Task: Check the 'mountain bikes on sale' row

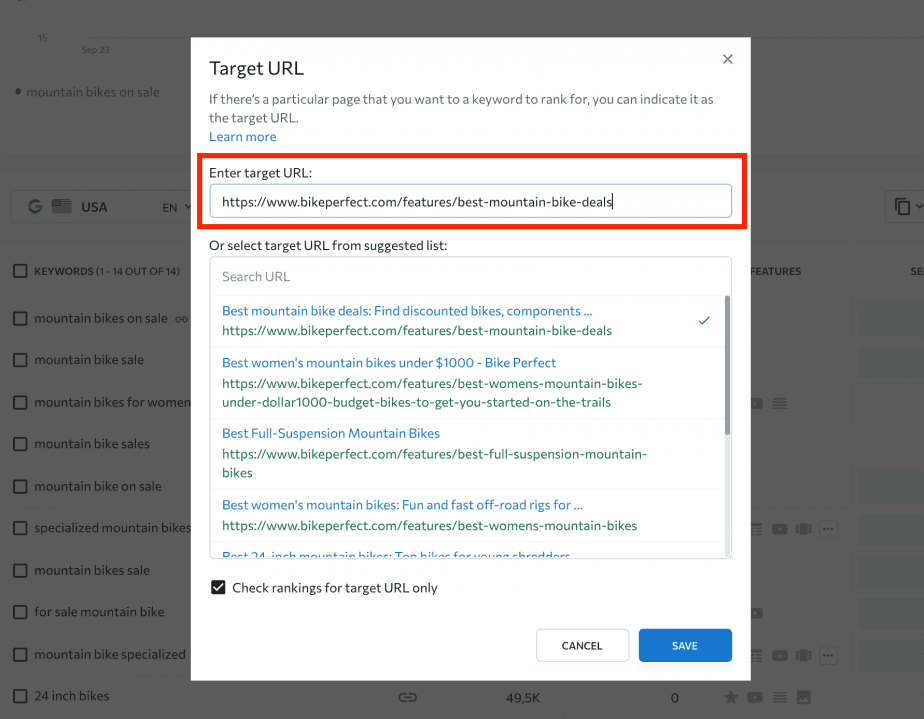Action: click(20, 319)
